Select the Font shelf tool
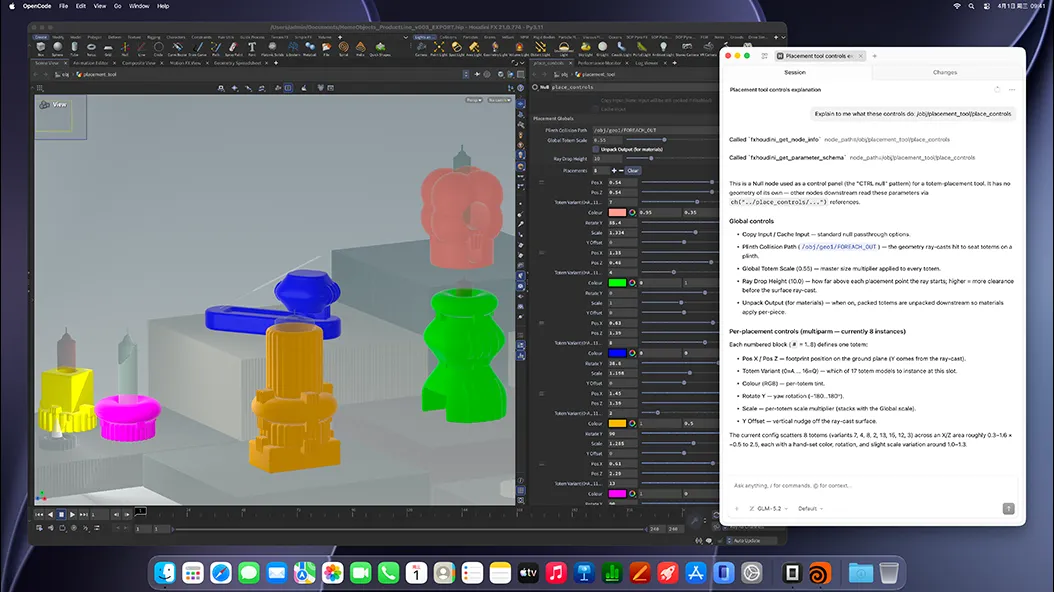This screenshot has width=1054, height=592. (x=252, y=50)
